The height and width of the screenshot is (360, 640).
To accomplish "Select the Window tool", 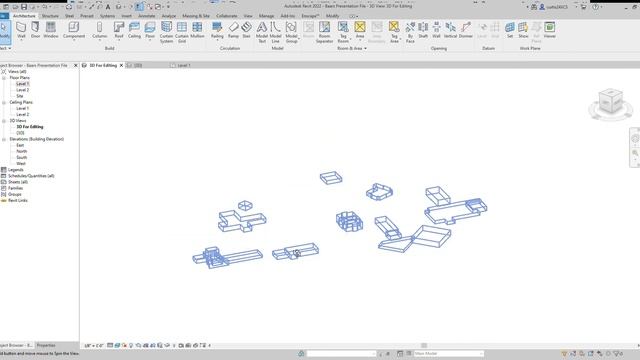I will coord(51,30).
